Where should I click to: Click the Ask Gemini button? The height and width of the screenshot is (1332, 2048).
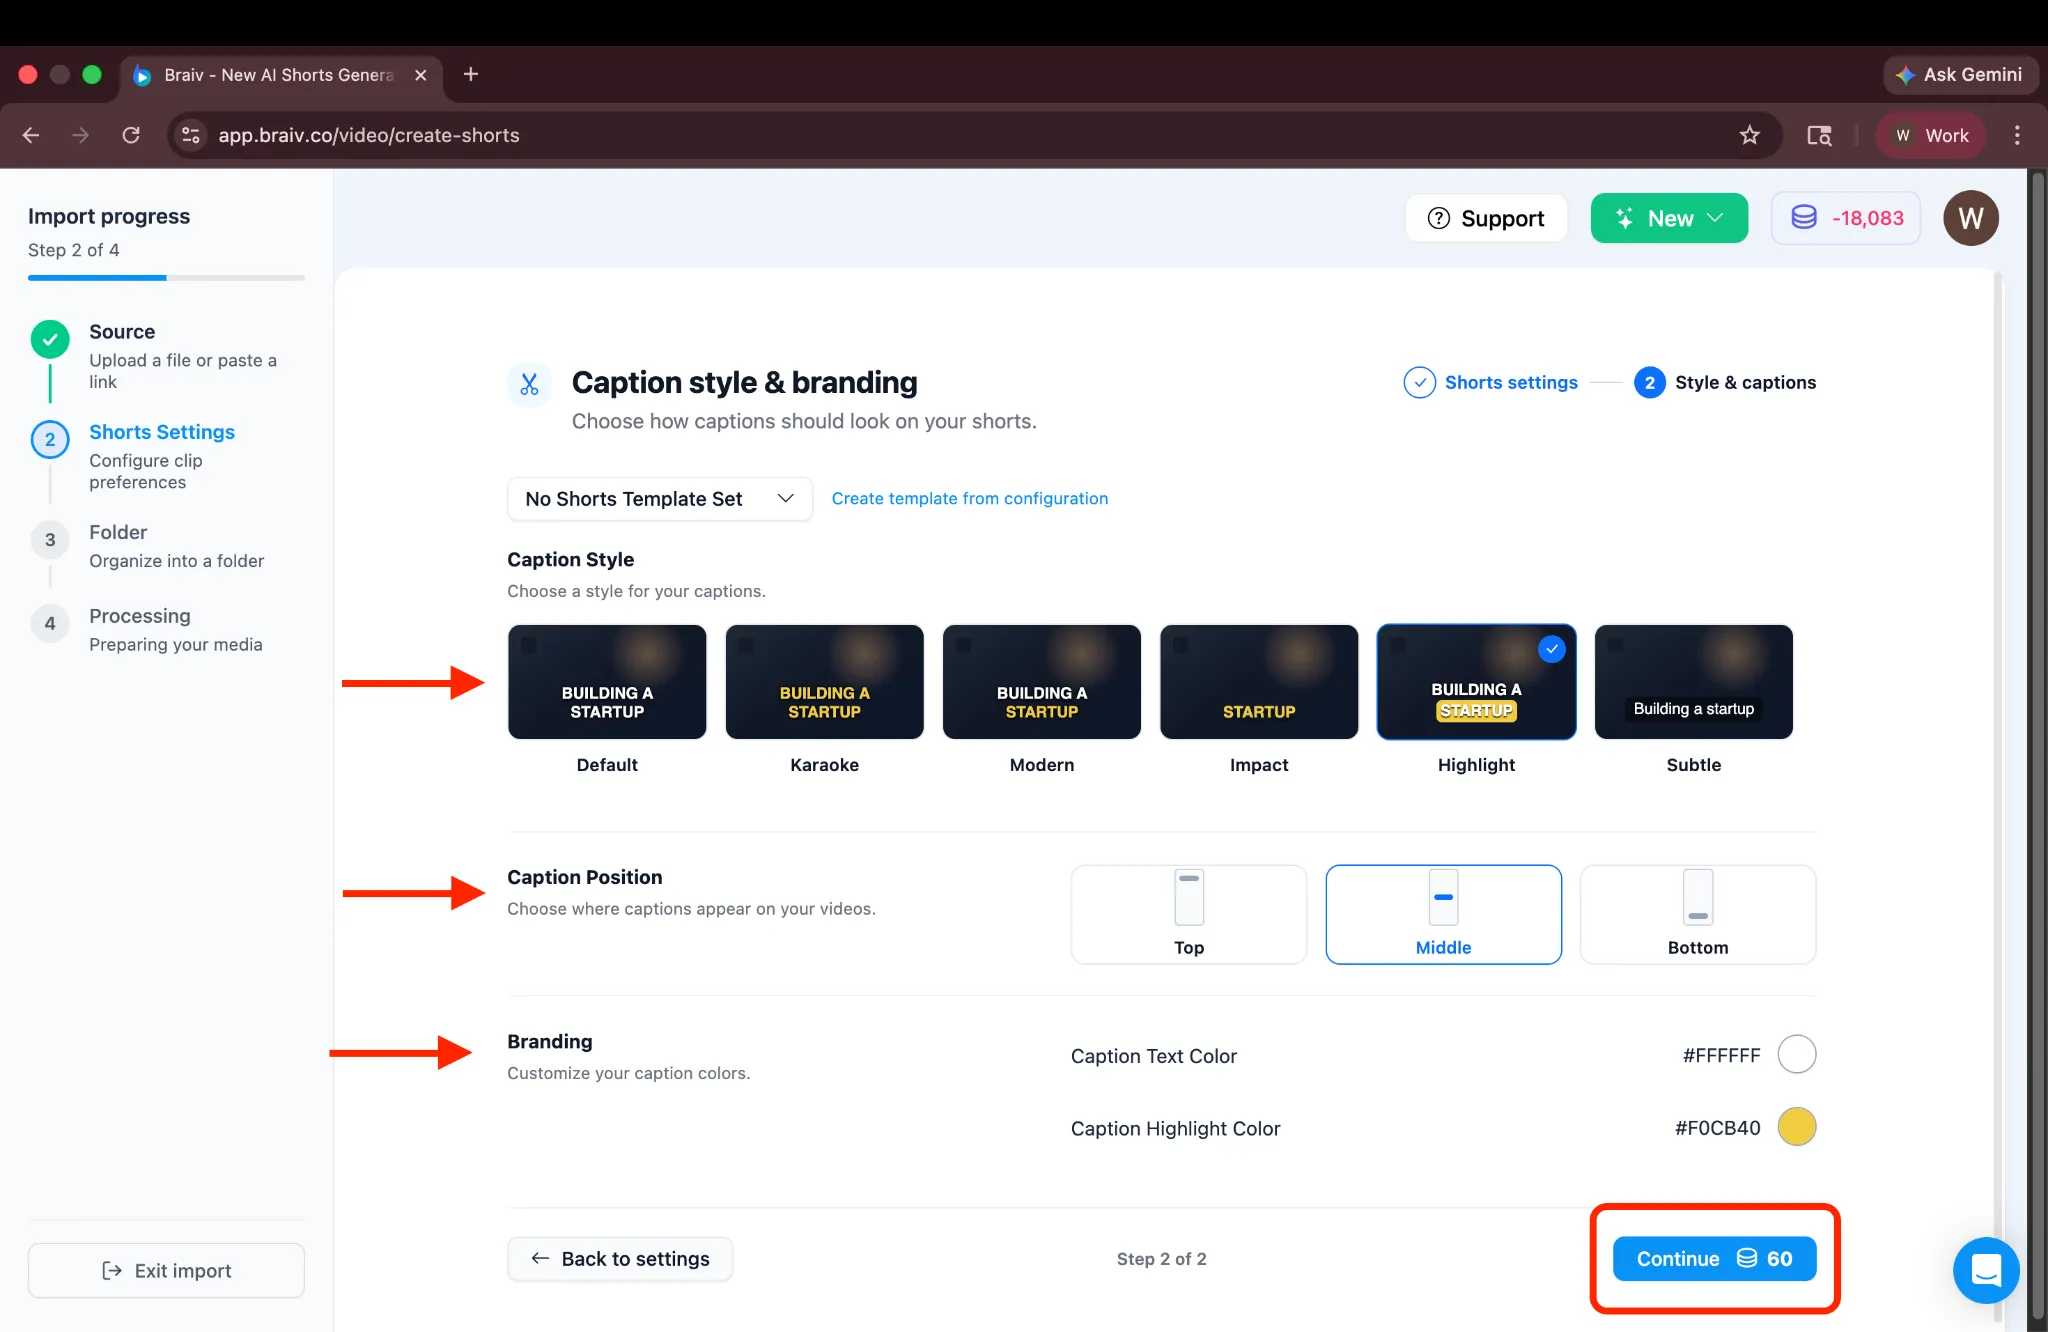(1960, 75)
